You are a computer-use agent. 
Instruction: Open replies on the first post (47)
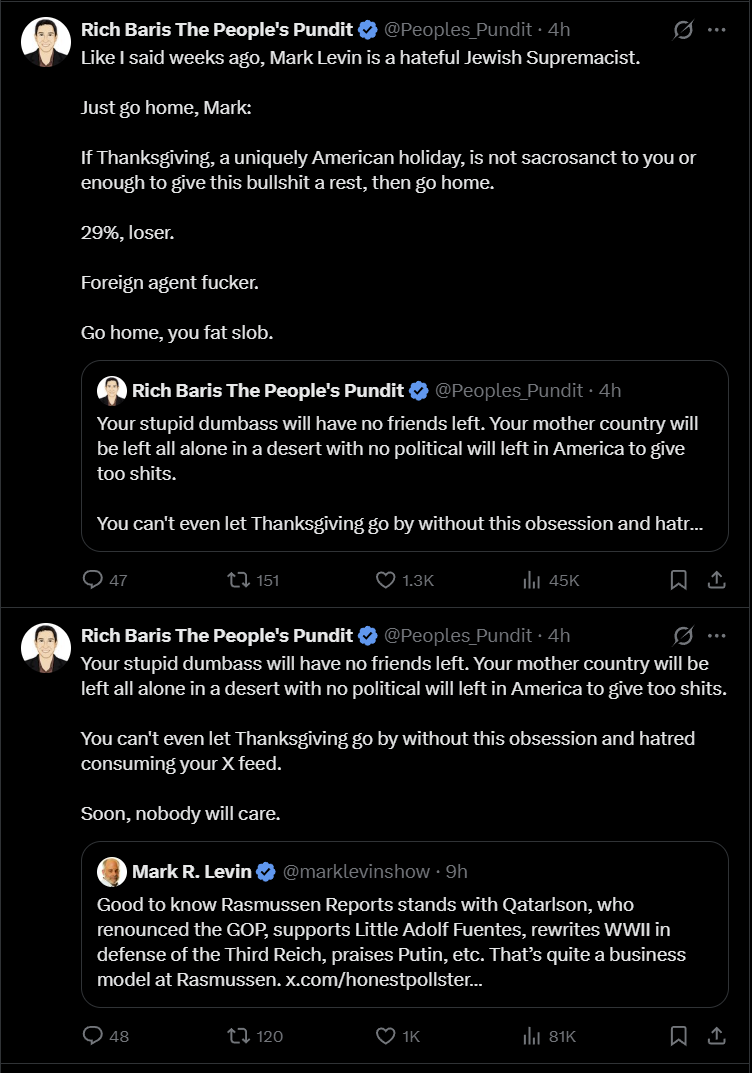105,580
